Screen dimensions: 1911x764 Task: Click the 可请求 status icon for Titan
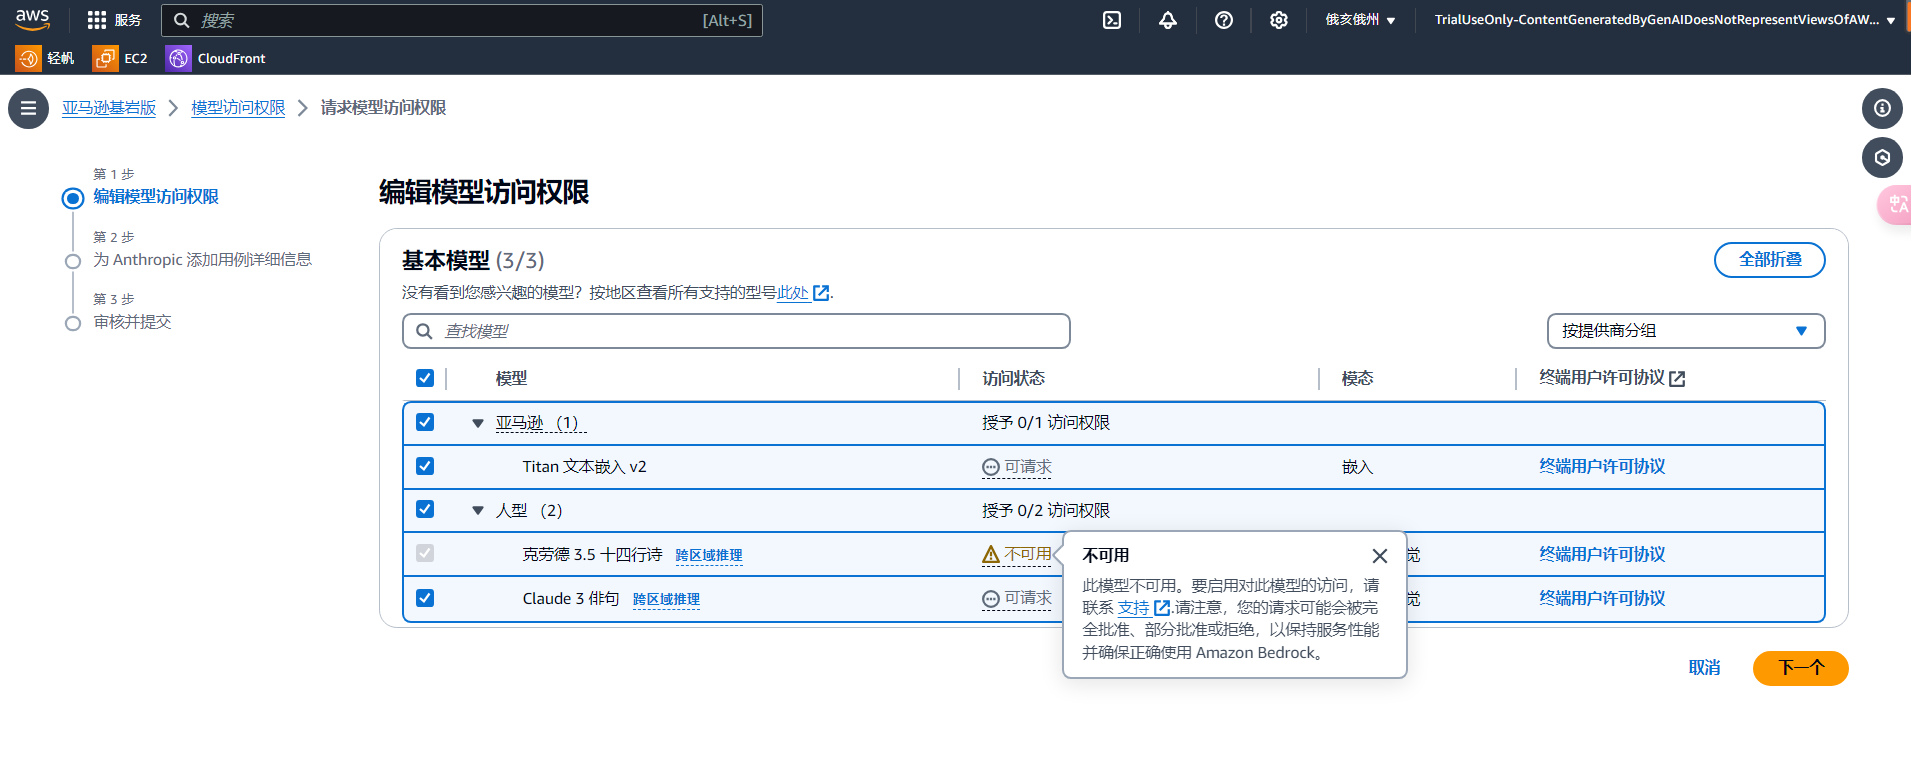coord(991,467)
